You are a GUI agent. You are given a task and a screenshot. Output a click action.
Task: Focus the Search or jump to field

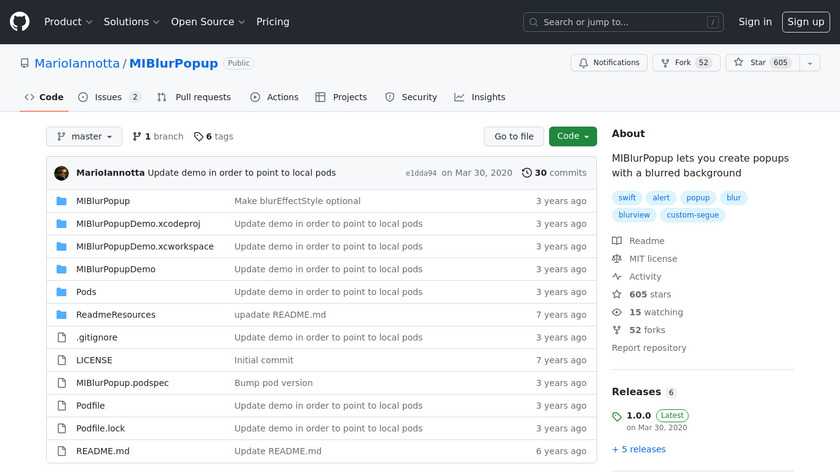tap(623, 22)
